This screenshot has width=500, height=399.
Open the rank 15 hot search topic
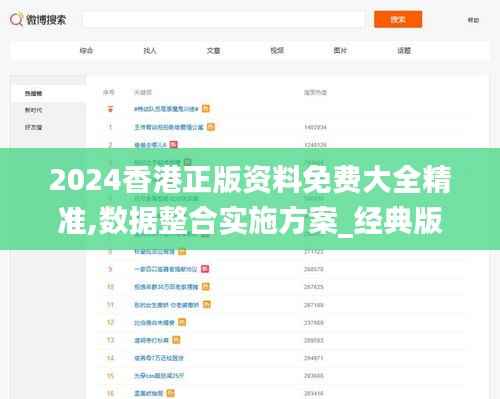pos(159,376)
